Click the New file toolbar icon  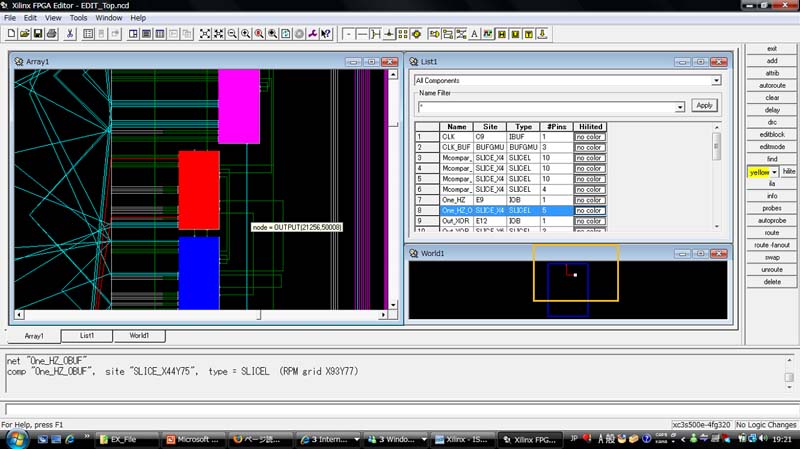coord(11,34)
